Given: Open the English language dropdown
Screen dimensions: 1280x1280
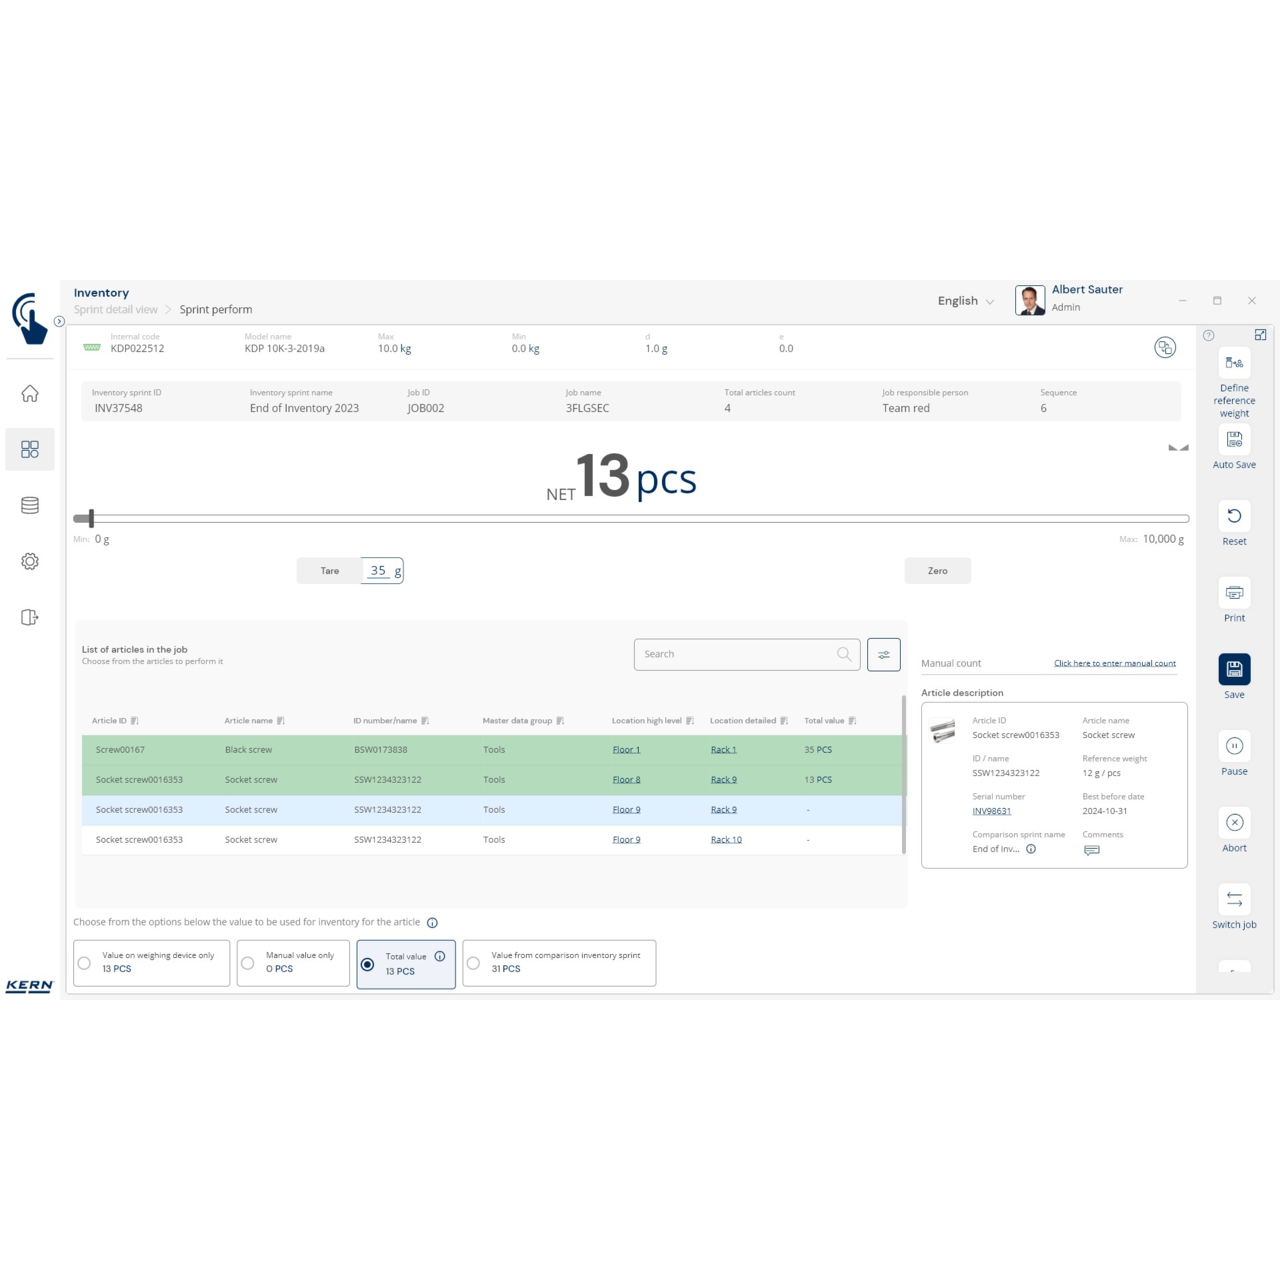Looking at the screenshot, I should pos(963,300).
